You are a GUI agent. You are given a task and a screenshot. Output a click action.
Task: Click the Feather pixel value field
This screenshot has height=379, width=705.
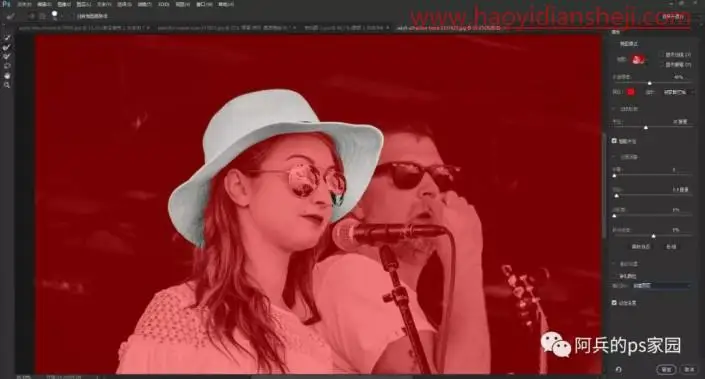(x=680, y=190)
